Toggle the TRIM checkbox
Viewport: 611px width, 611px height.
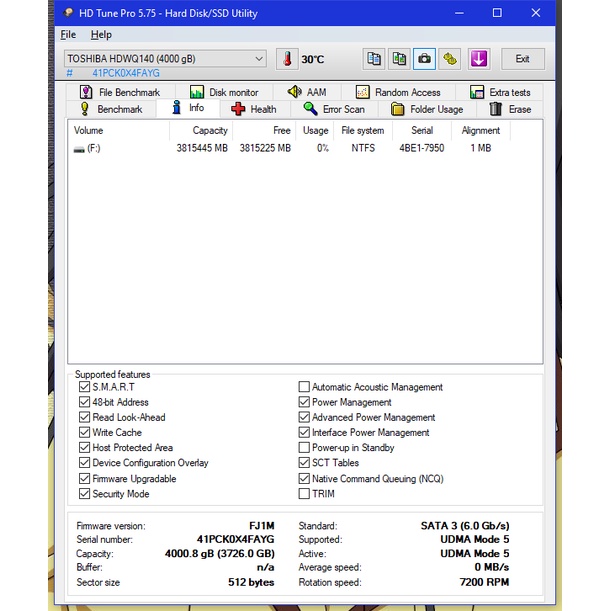coord(304,494)
